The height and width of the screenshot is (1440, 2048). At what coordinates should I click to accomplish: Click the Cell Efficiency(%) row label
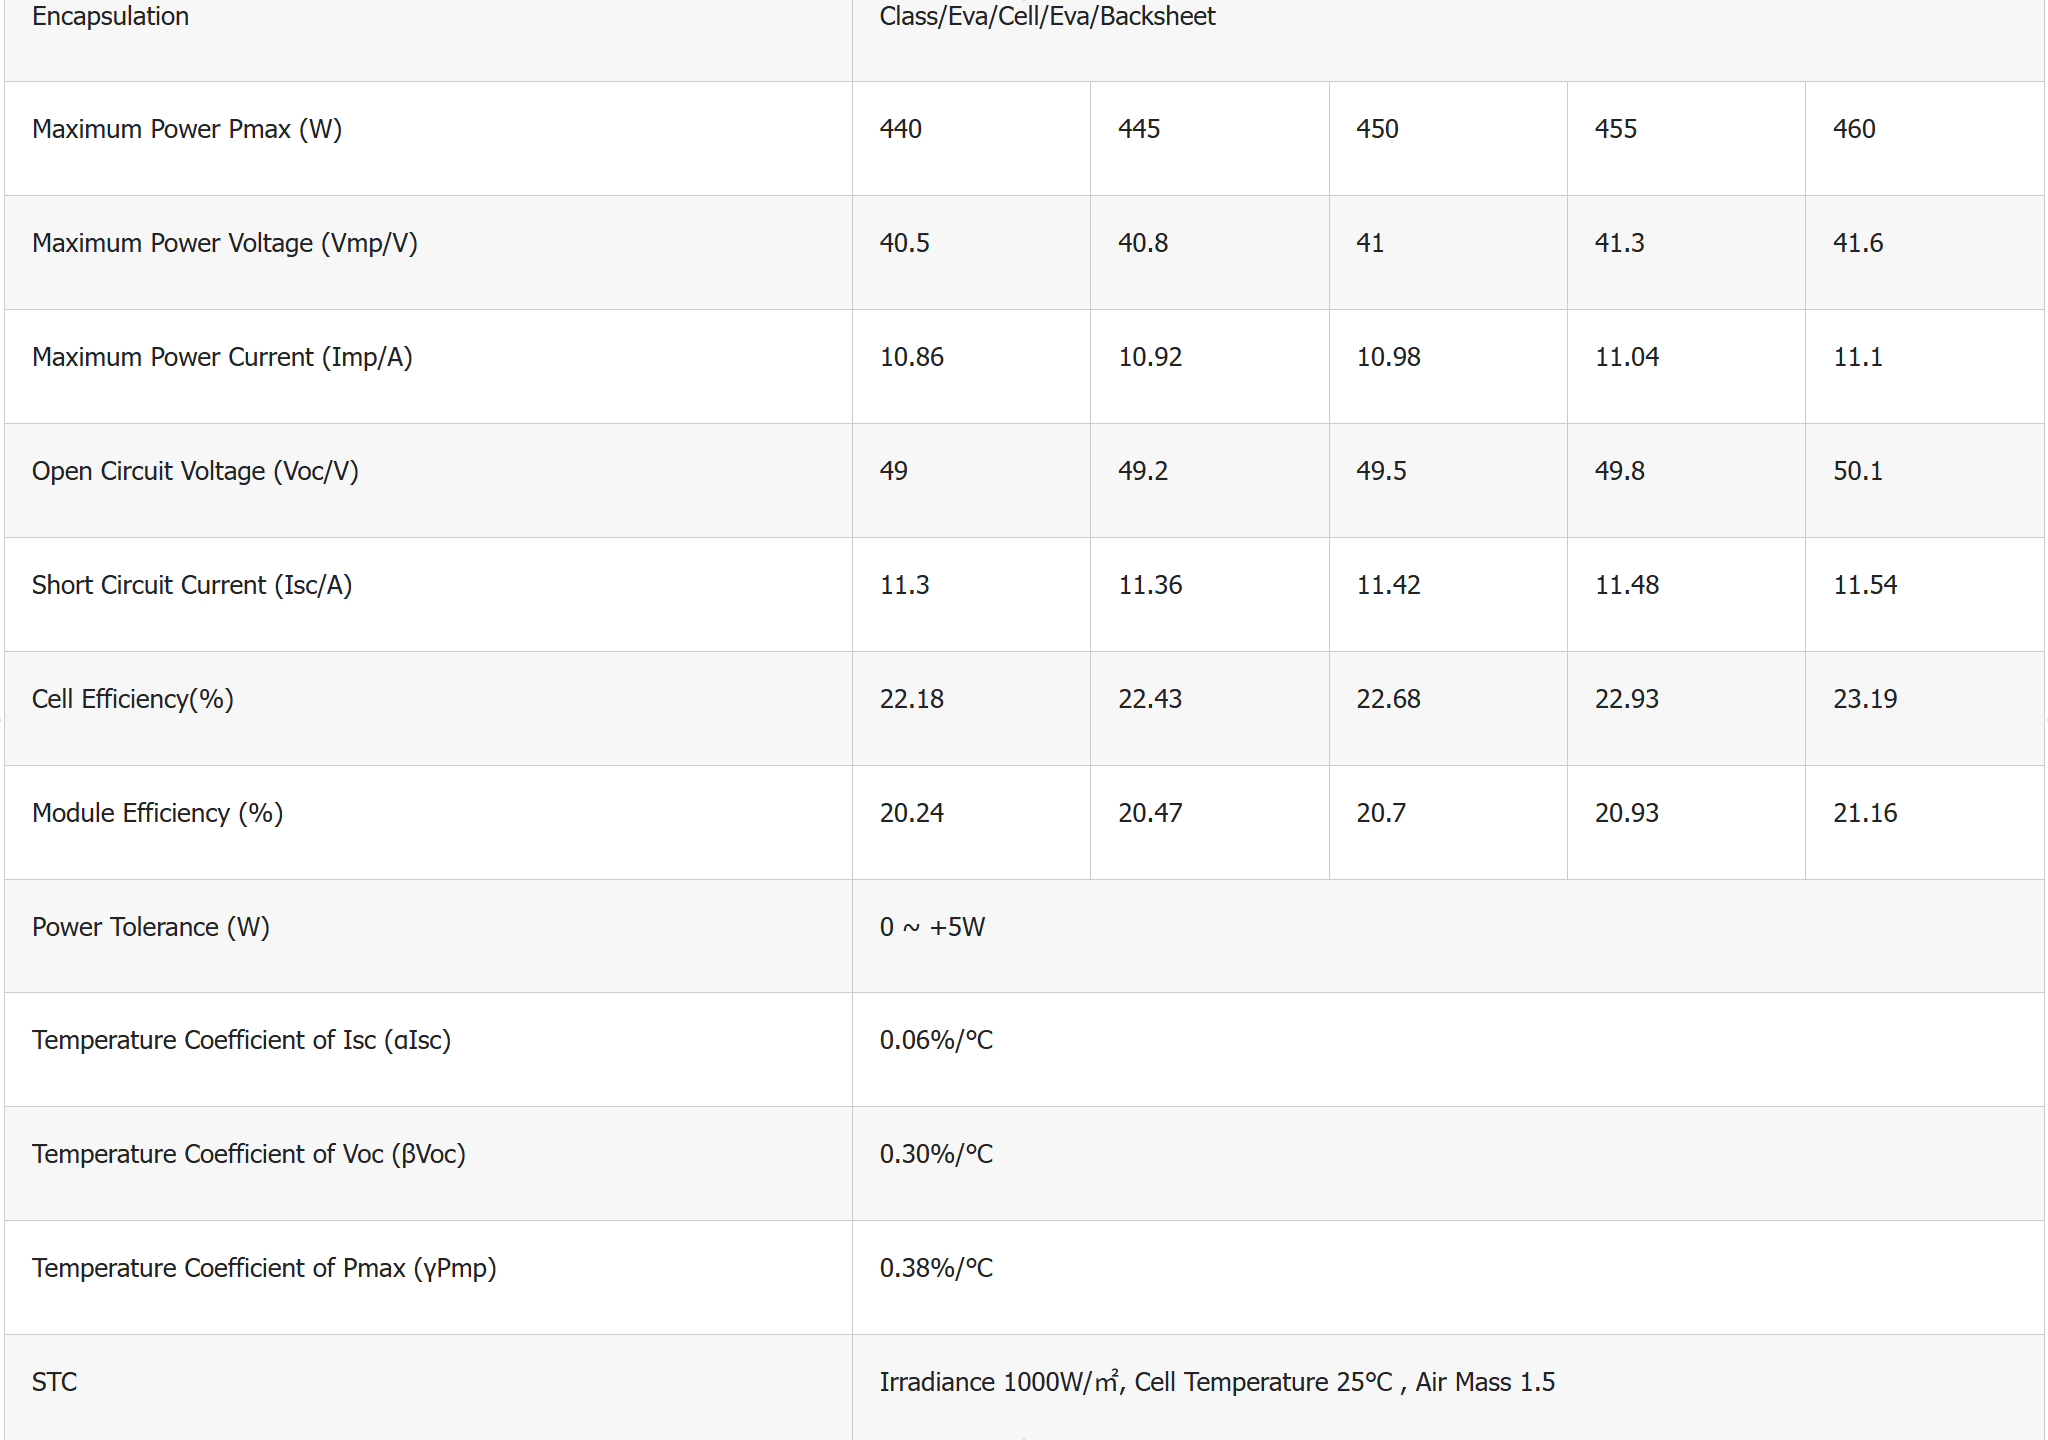133,699
